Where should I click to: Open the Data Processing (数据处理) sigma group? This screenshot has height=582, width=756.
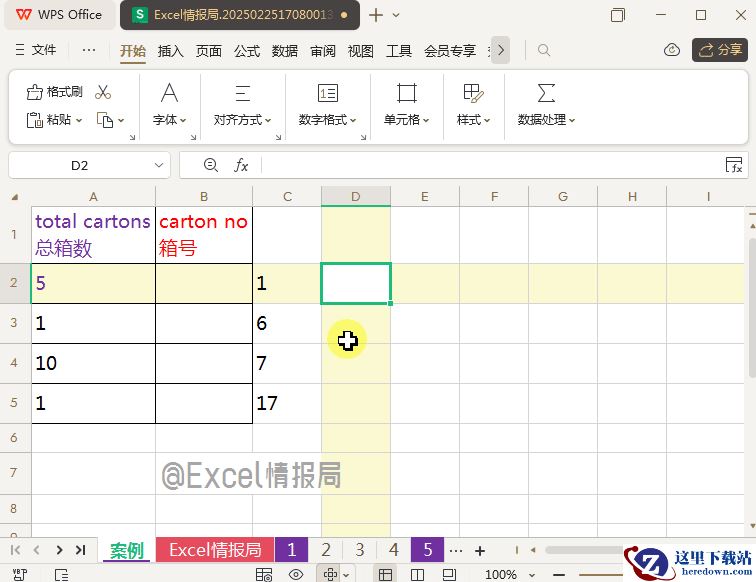546,105
